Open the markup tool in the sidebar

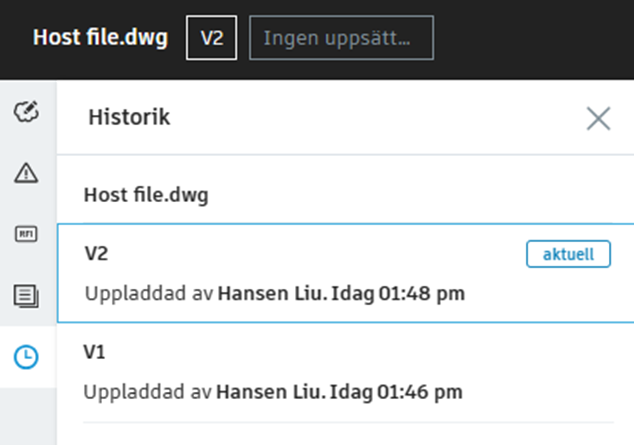(x=27, y=112)
